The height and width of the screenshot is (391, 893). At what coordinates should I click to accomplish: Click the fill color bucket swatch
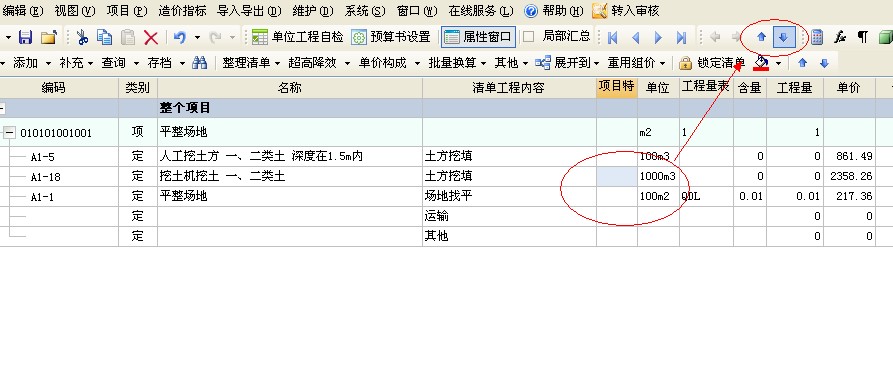tap(761, 63)
